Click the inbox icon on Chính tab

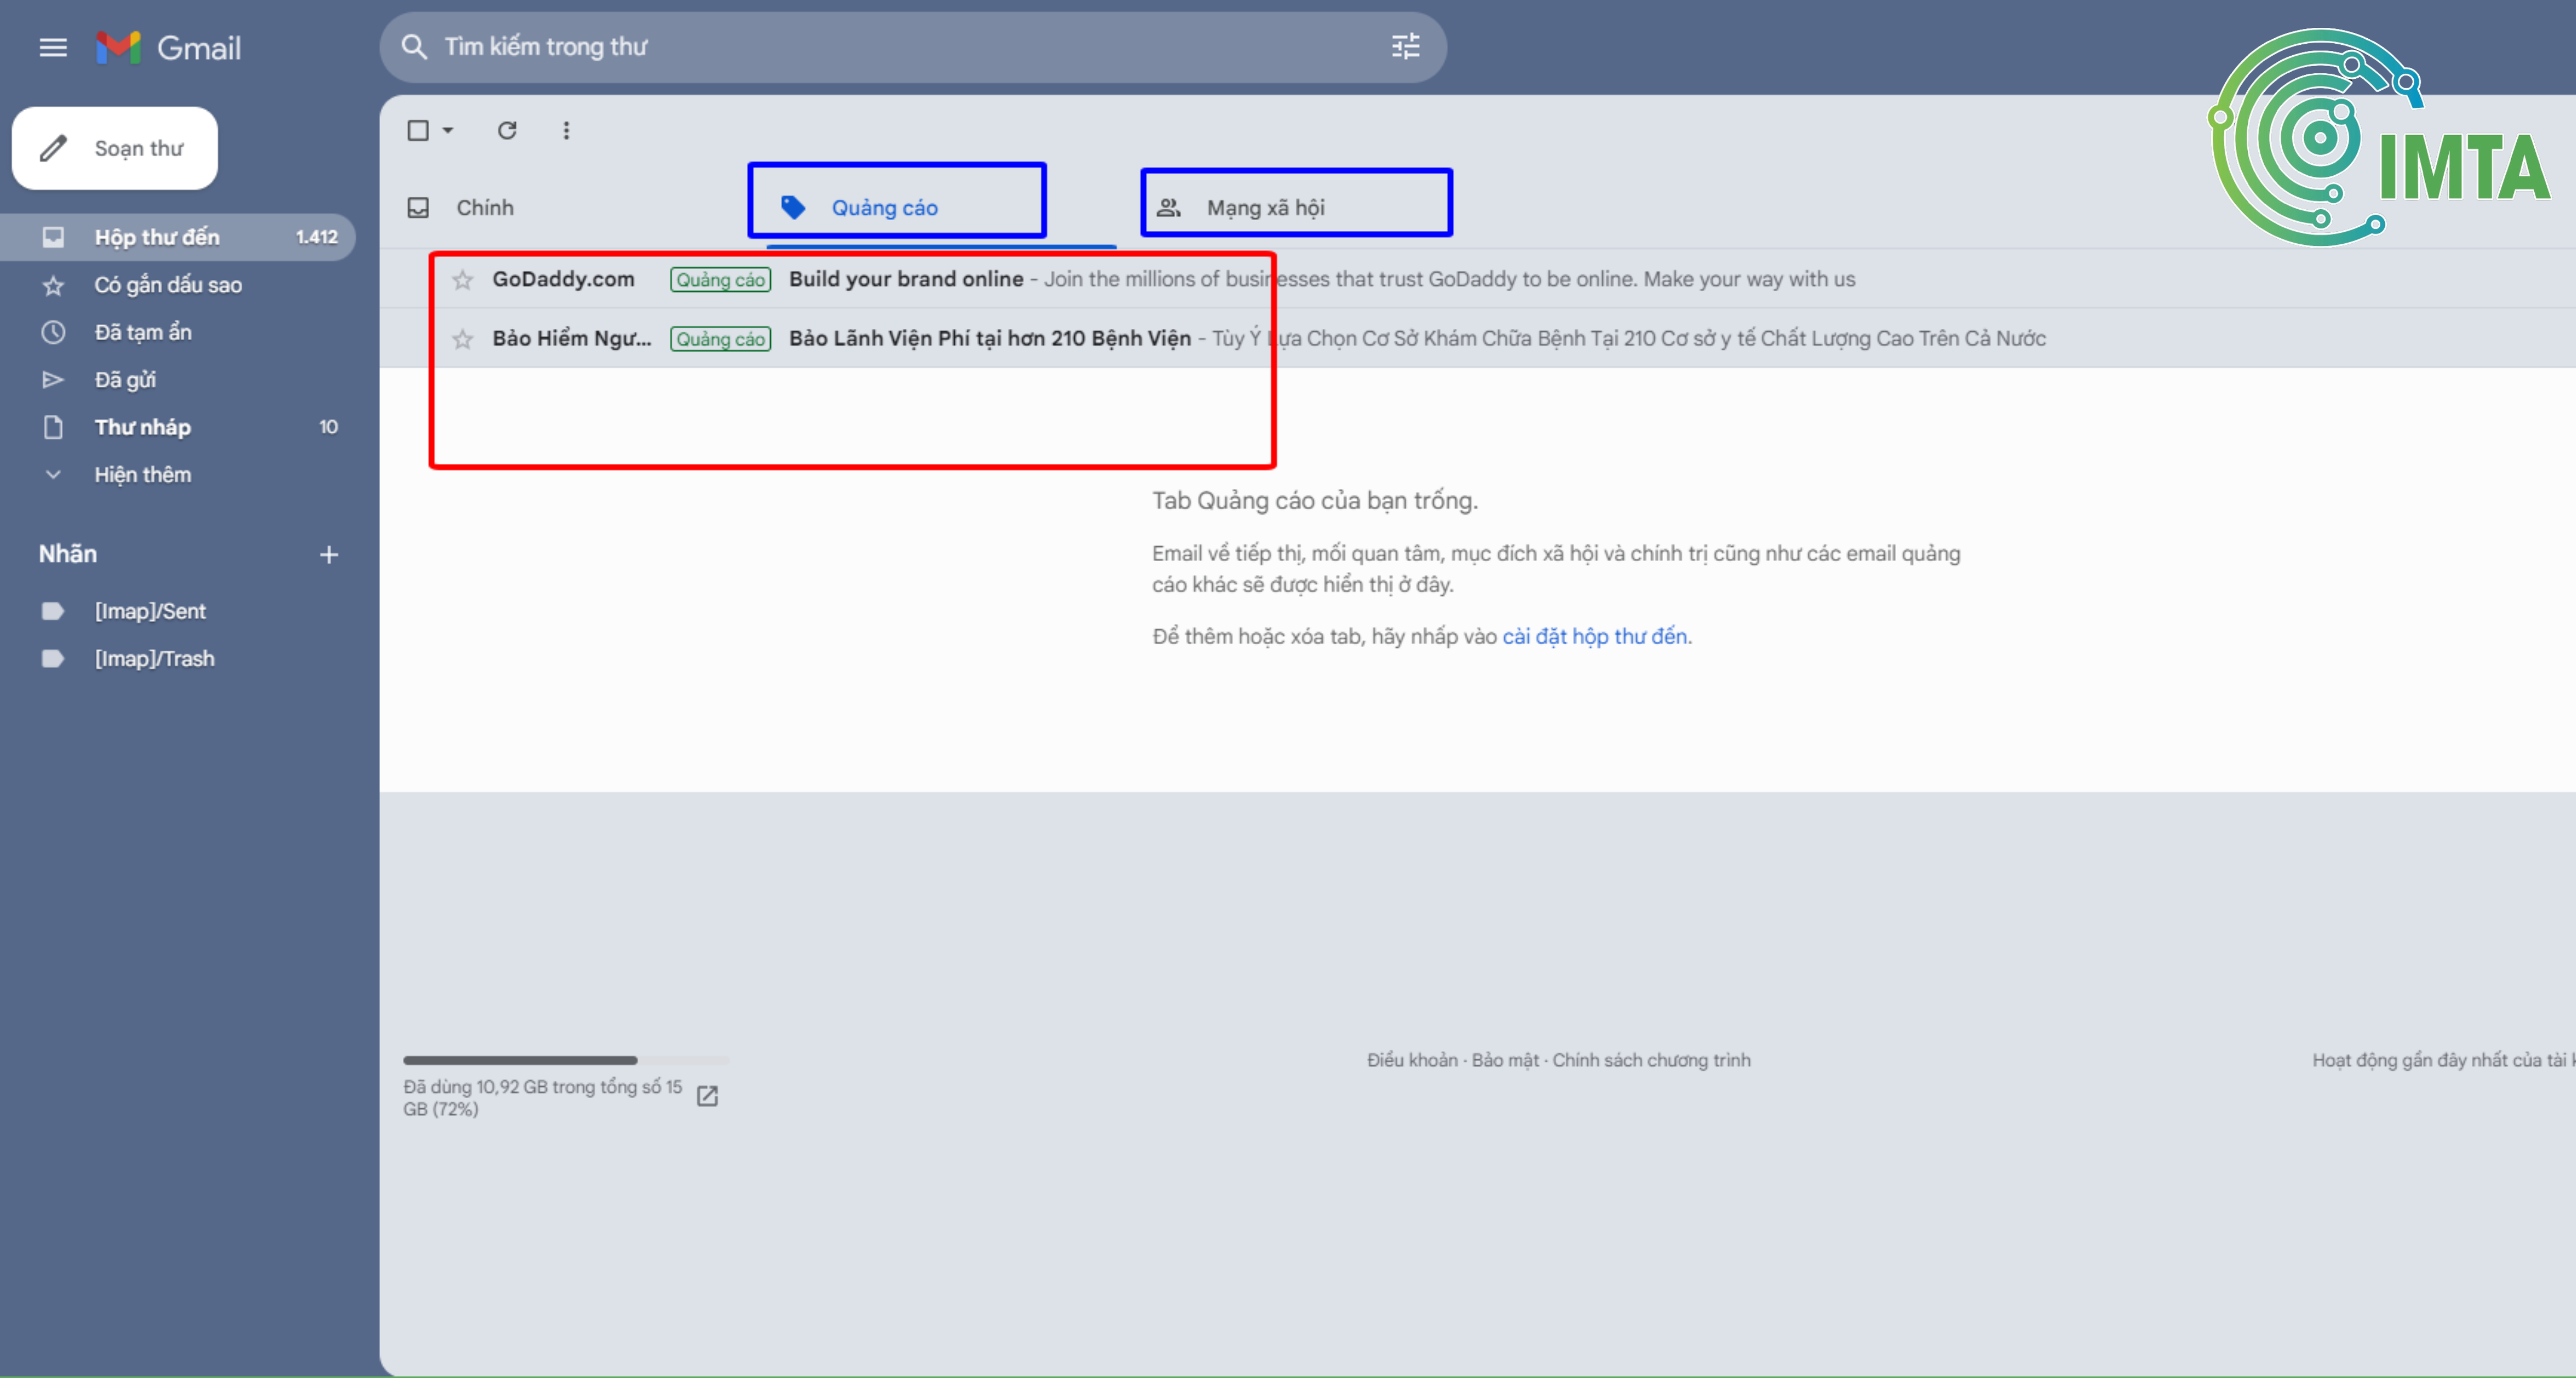[418, 207]
